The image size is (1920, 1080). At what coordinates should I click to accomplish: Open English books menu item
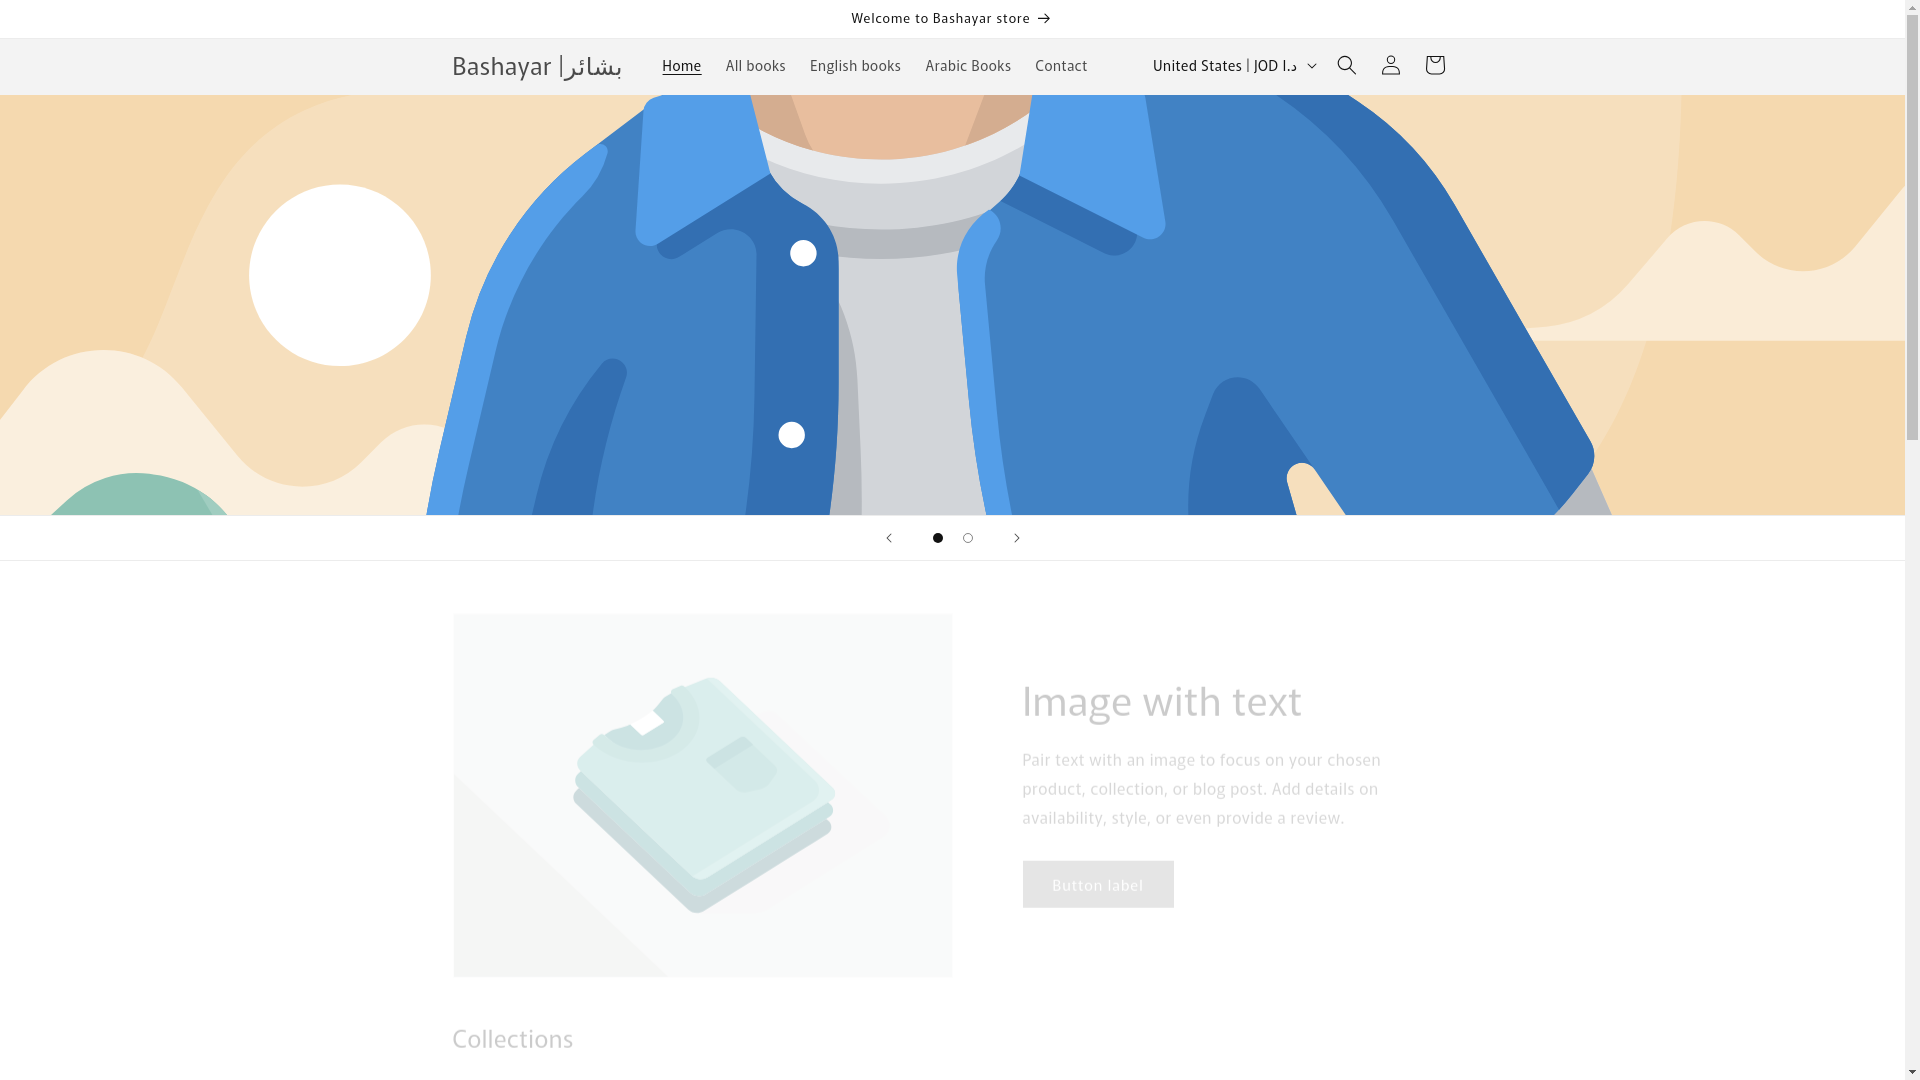[855, 66]
